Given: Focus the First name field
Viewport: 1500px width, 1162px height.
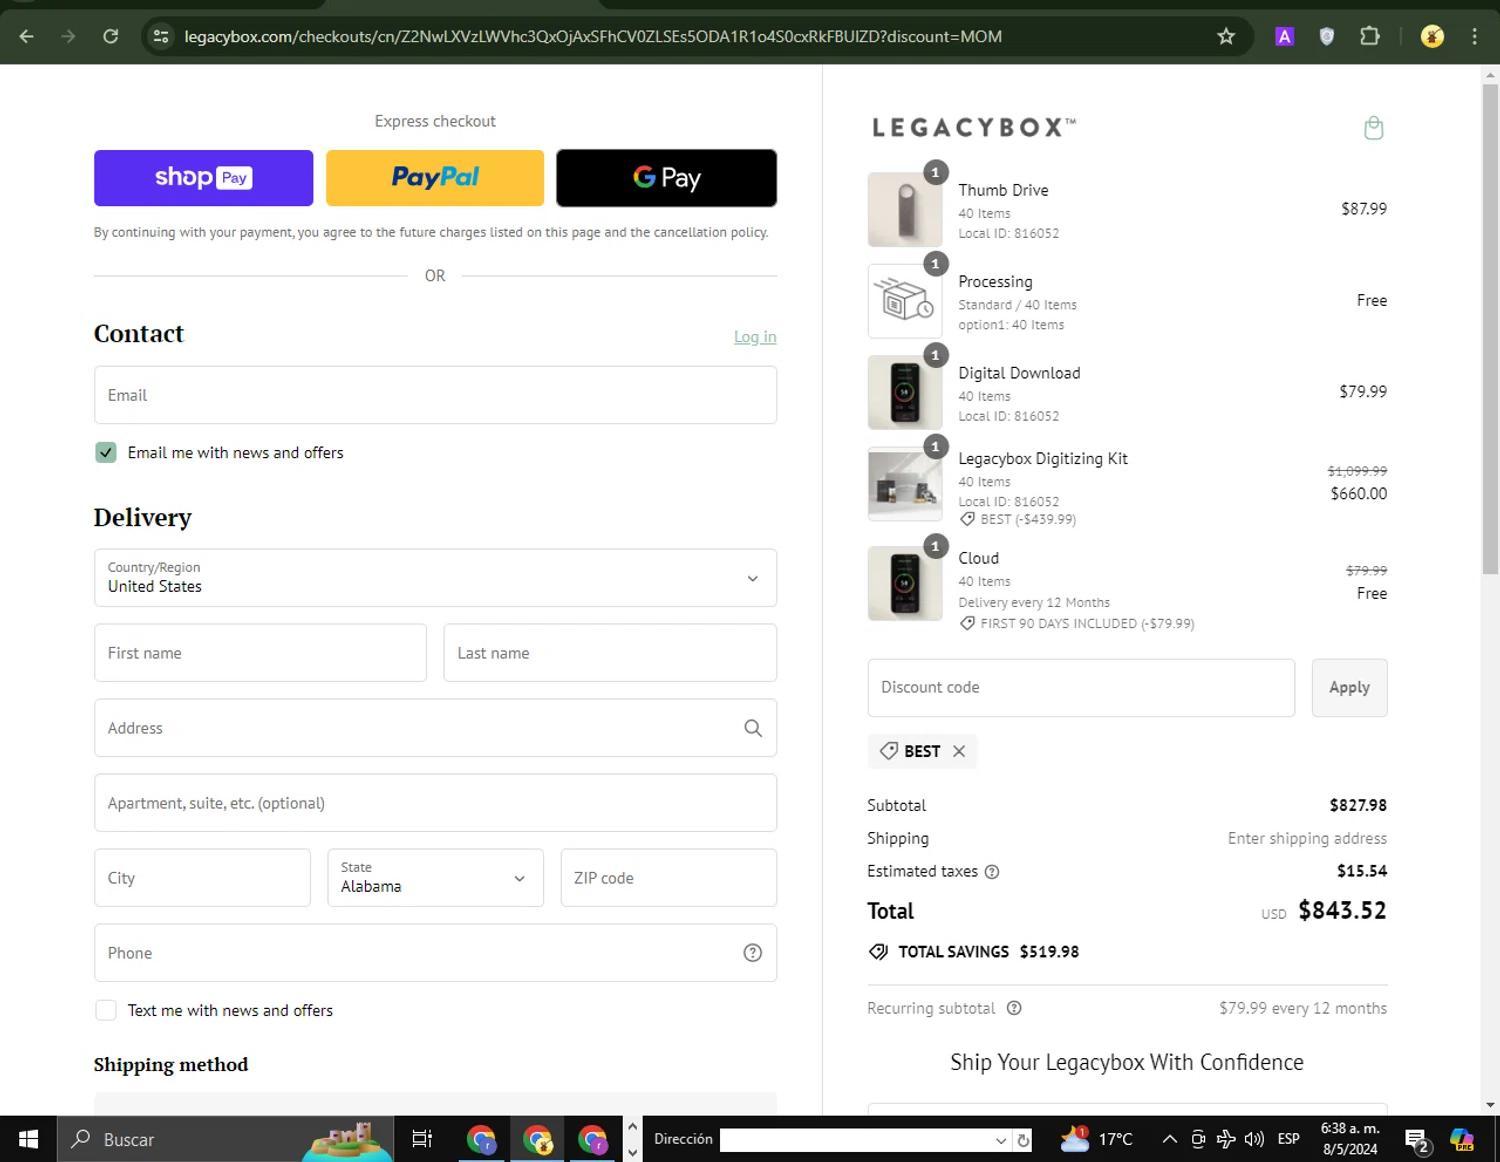Looking at the screenshot, I should click(260, 653).
